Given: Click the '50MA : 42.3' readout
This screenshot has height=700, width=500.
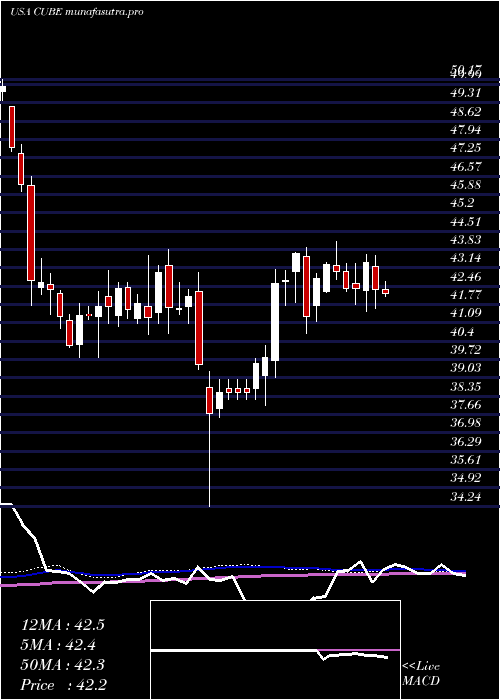Looking at the screenshot, I should 62,665.
